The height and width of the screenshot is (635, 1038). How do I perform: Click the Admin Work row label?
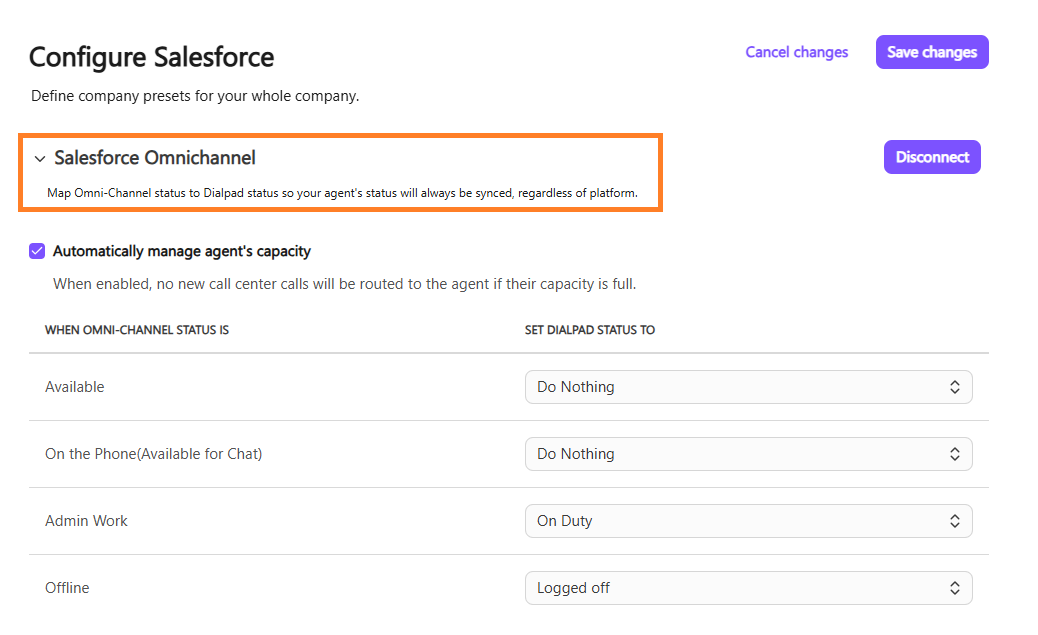point(86,521)
